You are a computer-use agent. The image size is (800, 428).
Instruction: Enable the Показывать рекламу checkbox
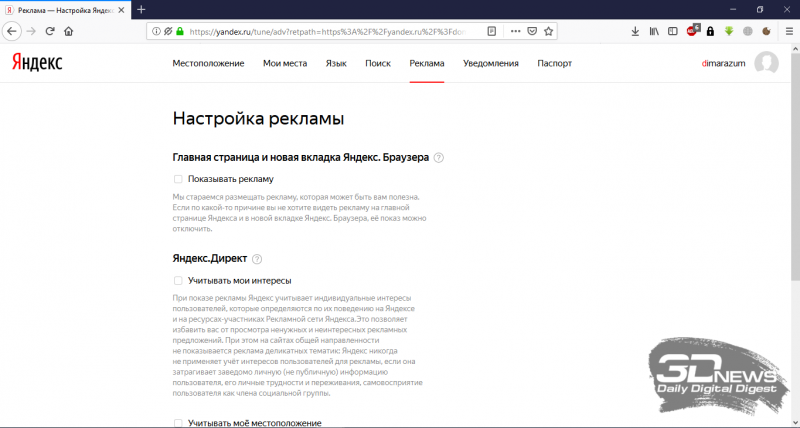[178, 179]
